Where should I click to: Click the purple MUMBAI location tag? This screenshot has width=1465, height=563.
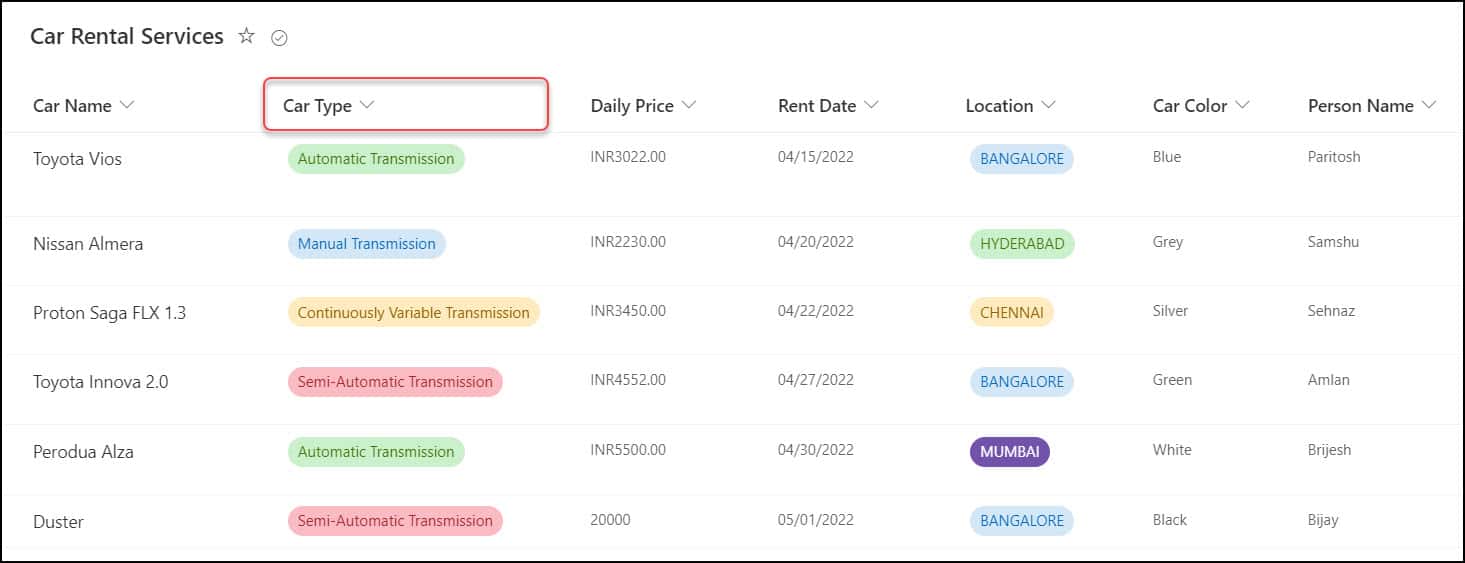click(x=1009, y=452)
